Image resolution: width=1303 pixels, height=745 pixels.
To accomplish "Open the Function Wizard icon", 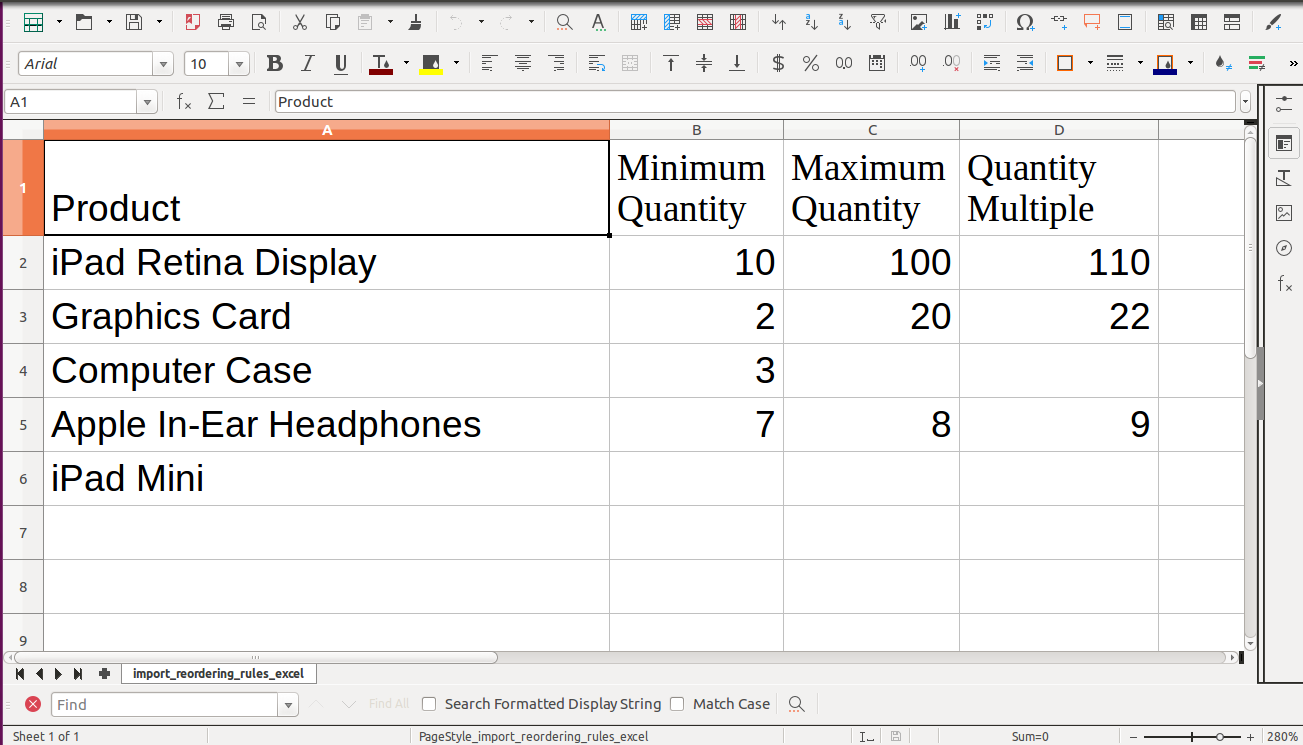I will 184,102.
